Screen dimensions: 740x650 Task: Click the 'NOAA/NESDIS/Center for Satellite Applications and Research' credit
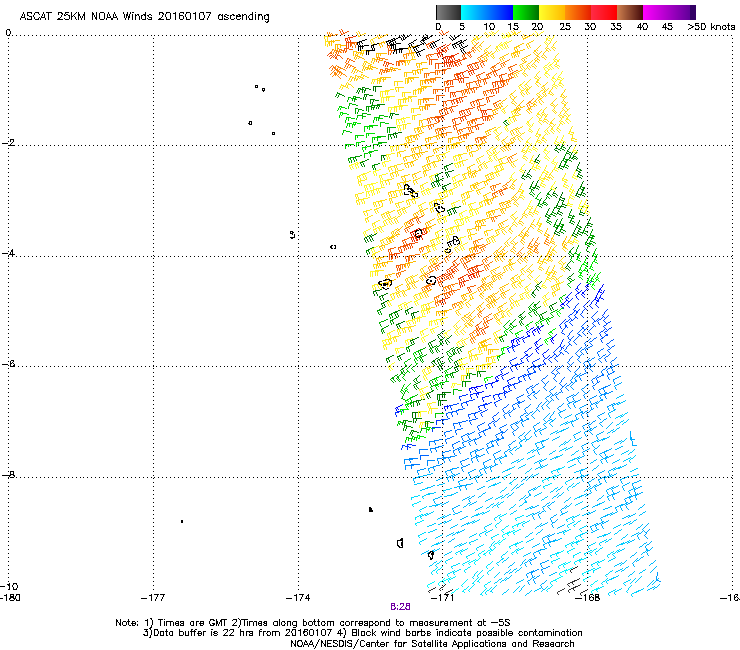click(432, 644)
